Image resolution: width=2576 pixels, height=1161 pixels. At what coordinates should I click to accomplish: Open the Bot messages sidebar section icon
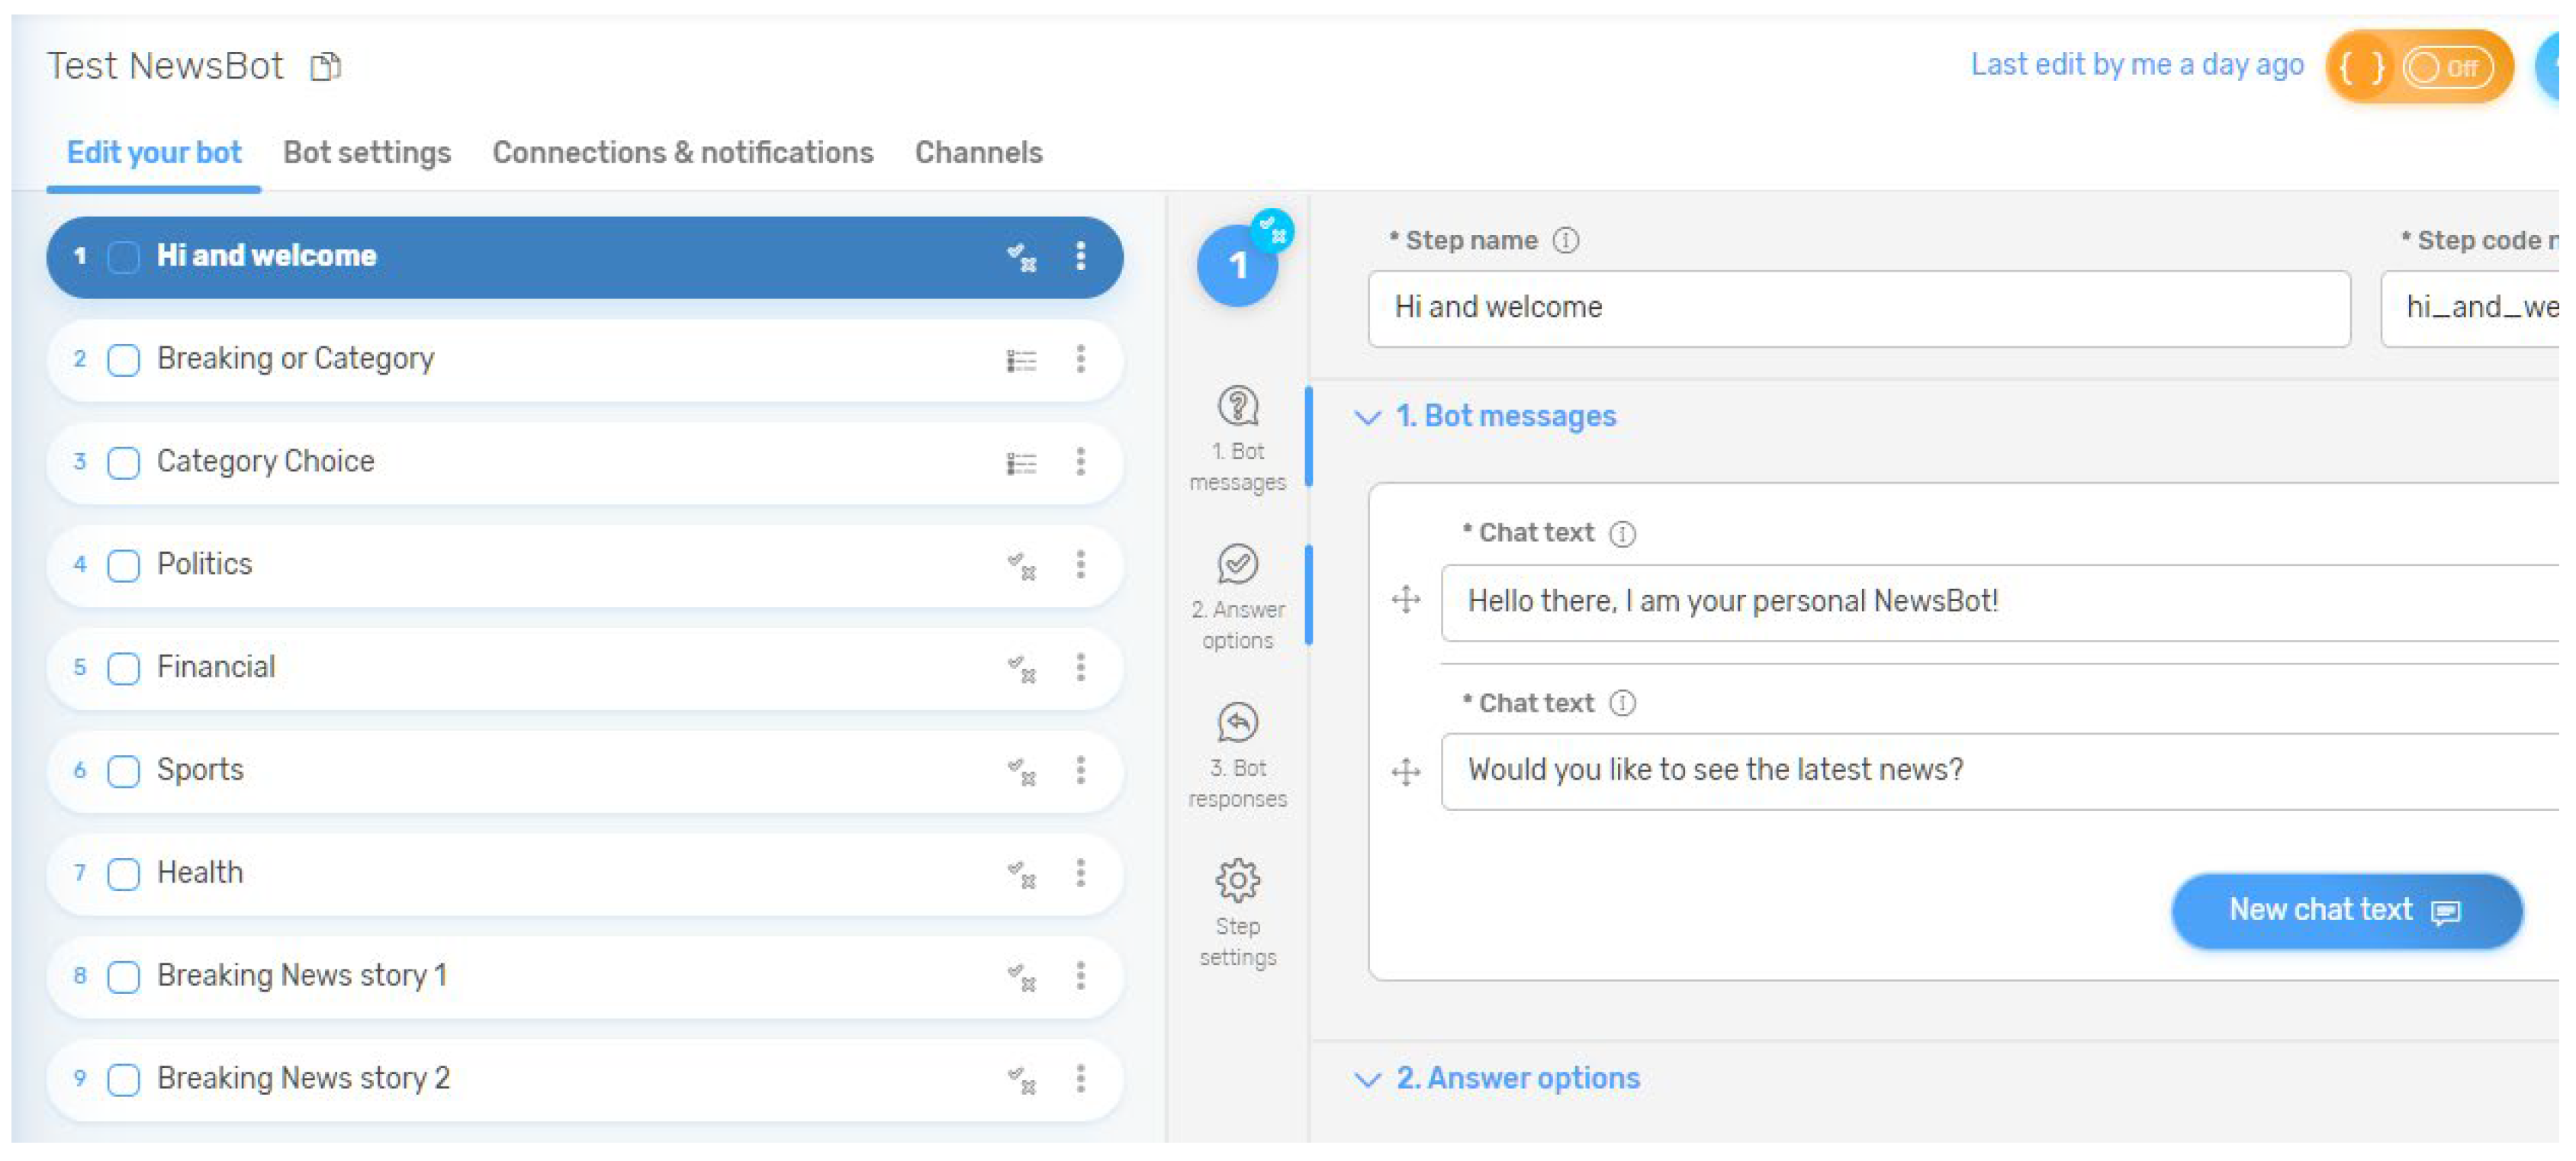coord(1237,407)
